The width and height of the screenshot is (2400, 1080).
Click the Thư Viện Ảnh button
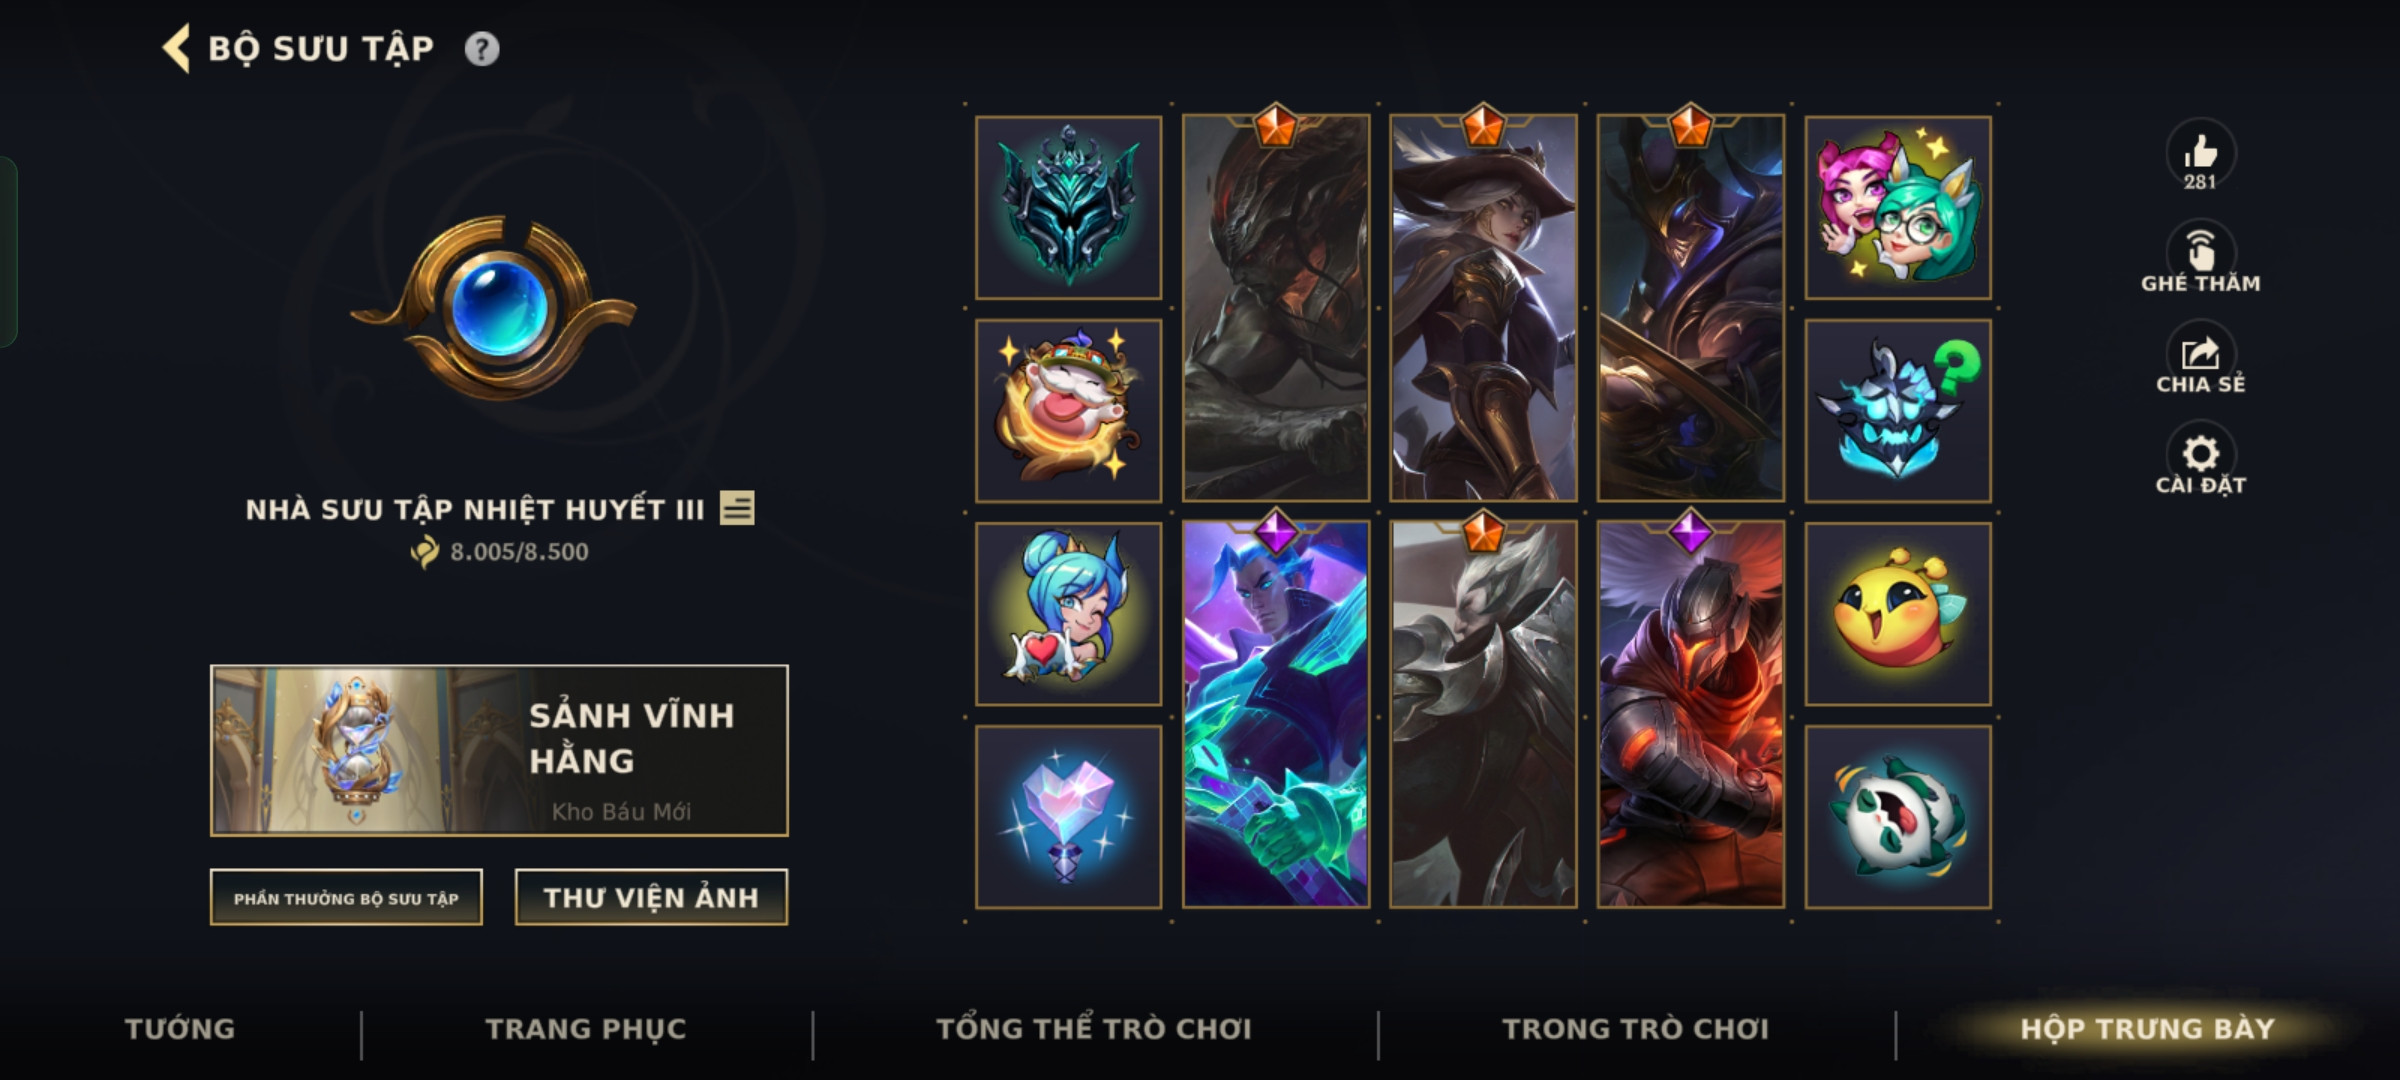pyautogui.click(x=651, y=898)
